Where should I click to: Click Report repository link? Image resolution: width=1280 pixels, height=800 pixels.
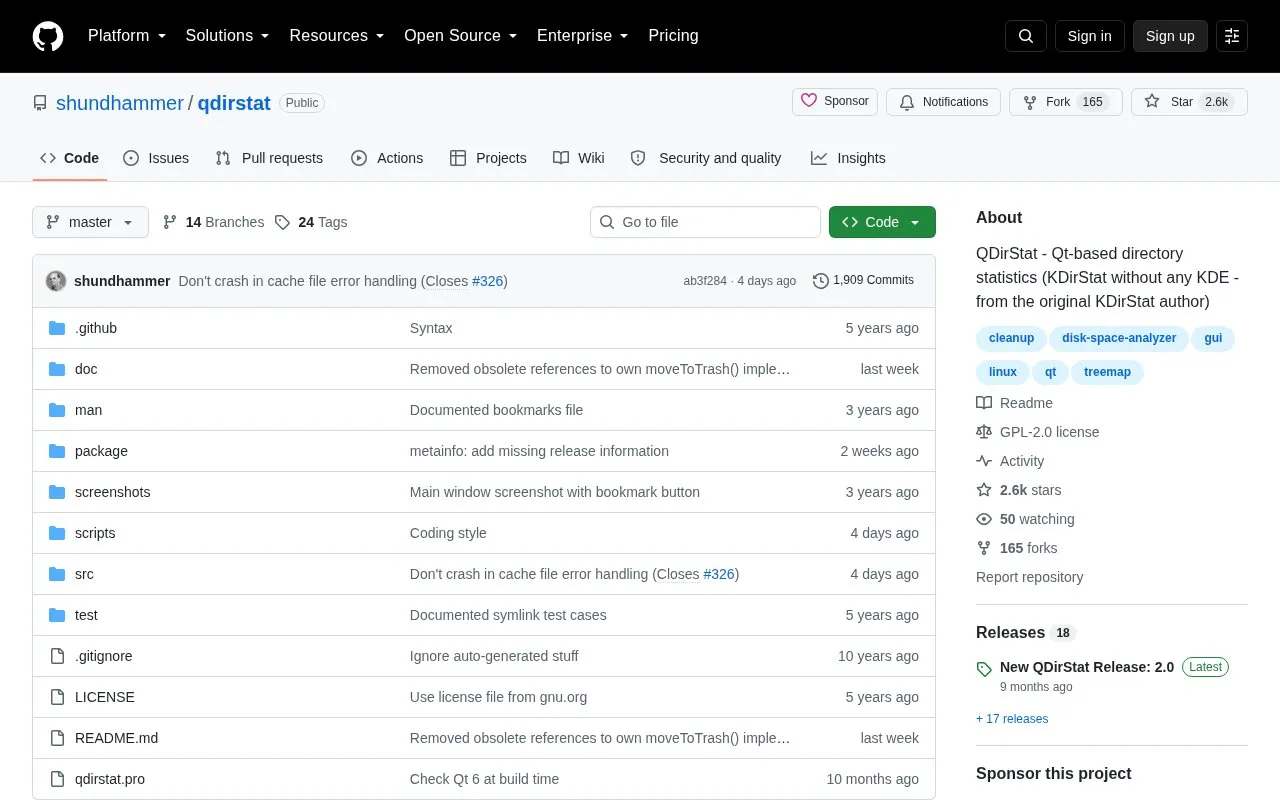[x=1029, y=577]
